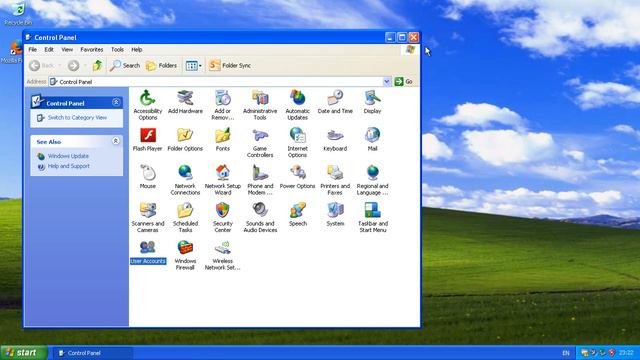Open Printers and Faxes
Viewport: 640px width, 360px height.
tap(335, 180)
